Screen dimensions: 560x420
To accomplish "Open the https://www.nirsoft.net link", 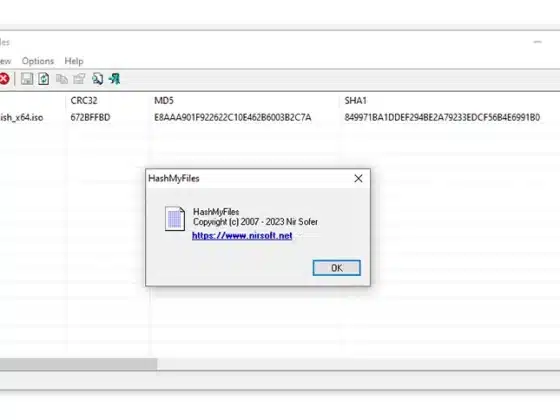I will pyautogui.click(x=242, y=236).
